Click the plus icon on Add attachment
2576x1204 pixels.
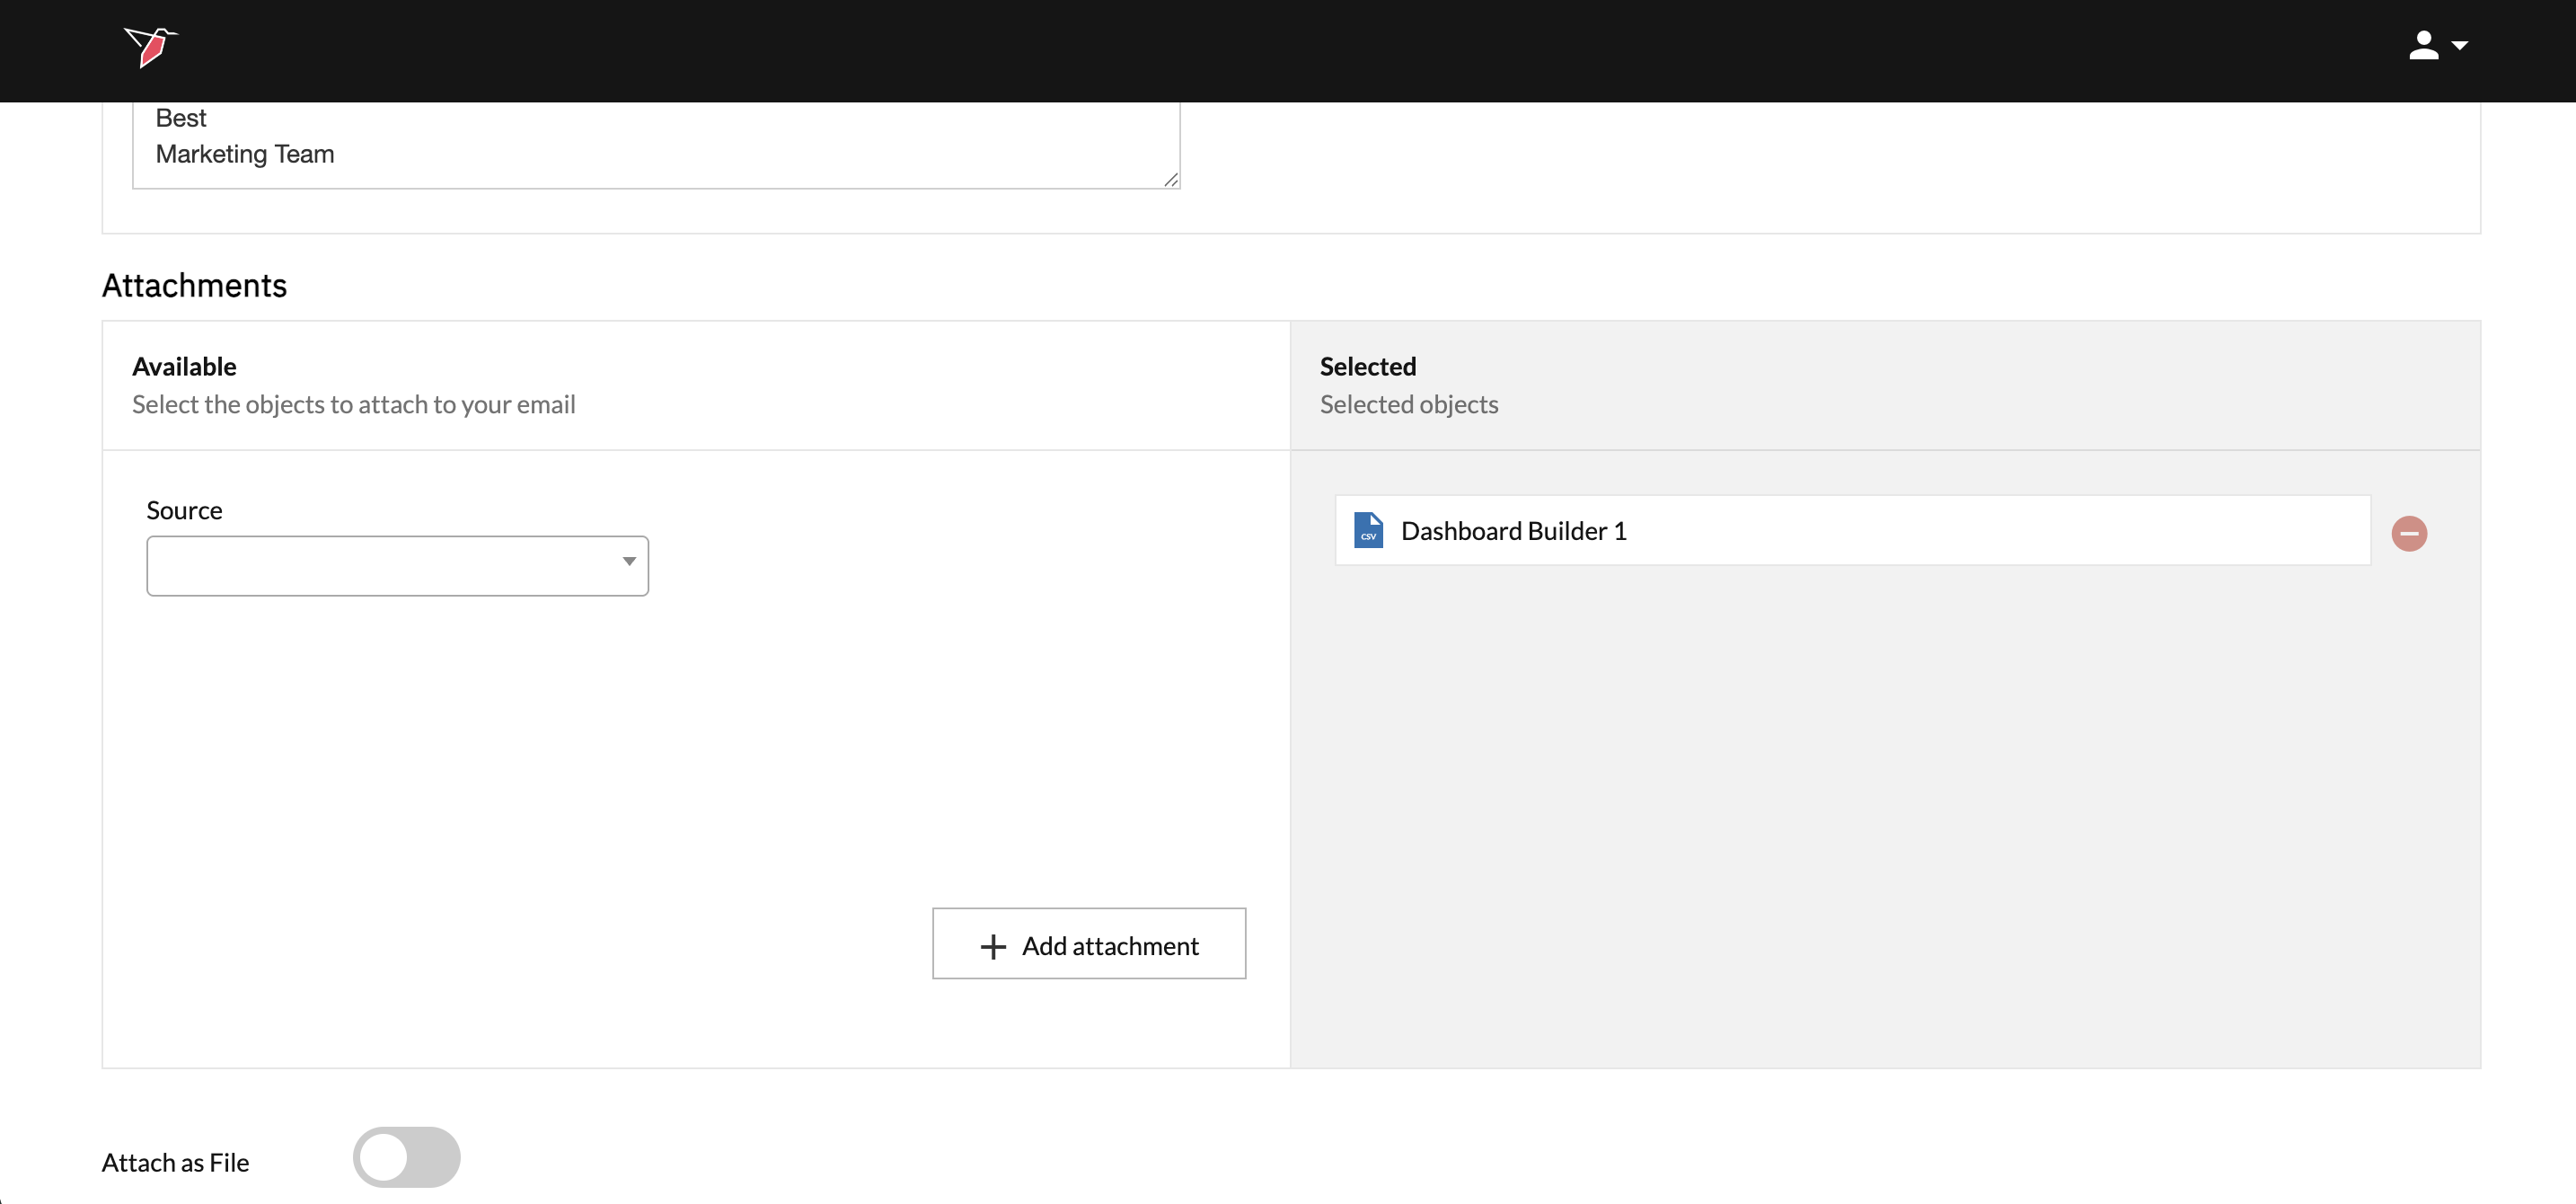(993, 946)
